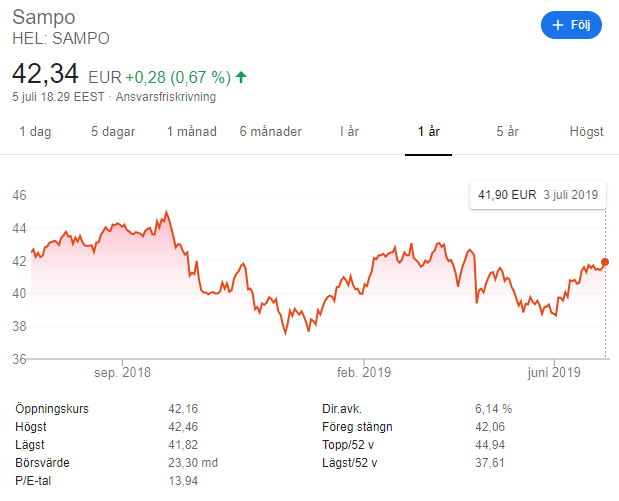Click the blue Följ follow button
The image size is (619, 501).
click(x=571, y=25)
